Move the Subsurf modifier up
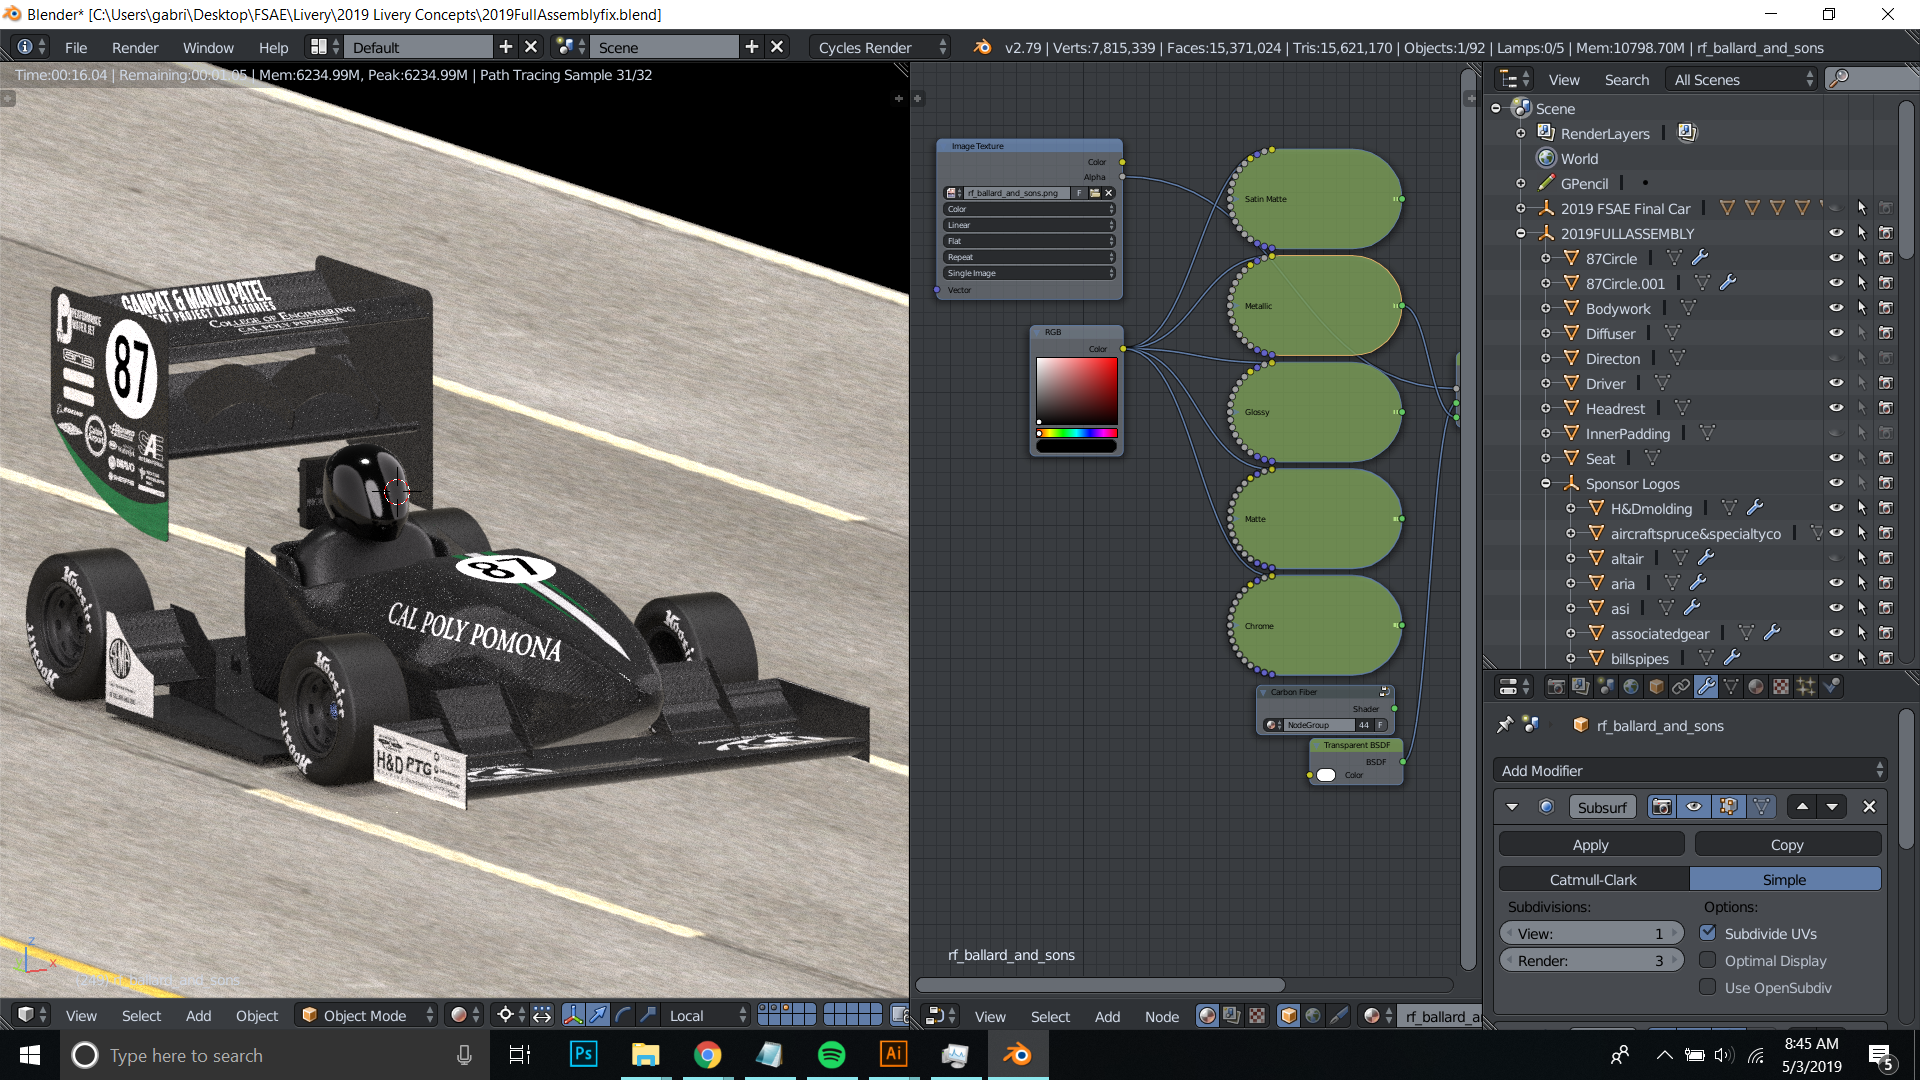Screen dimensions: 1920x1080 click(x=1802, y=807)
